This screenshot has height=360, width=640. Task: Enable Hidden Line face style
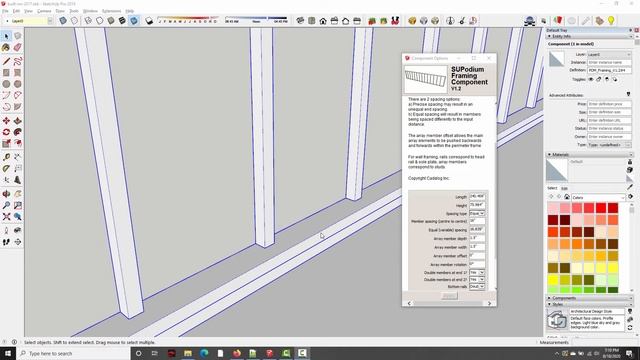(100, 21)
